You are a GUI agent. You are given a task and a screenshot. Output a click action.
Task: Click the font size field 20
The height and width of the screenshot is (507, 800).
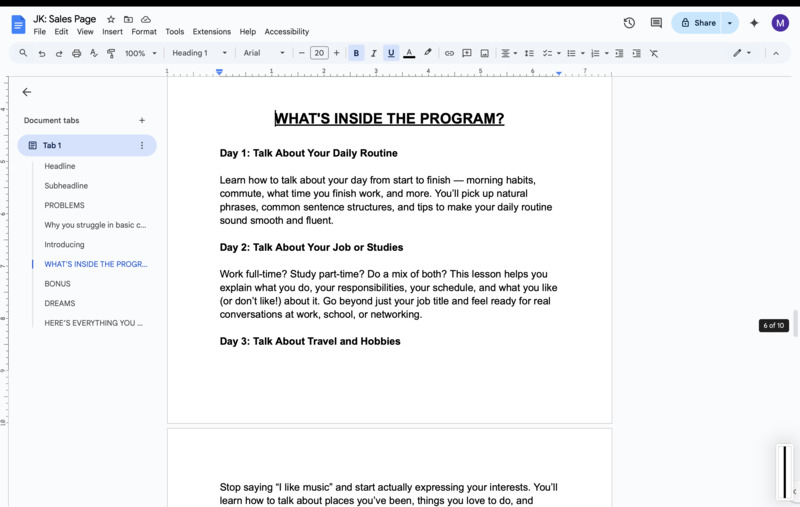click(319, 53)
